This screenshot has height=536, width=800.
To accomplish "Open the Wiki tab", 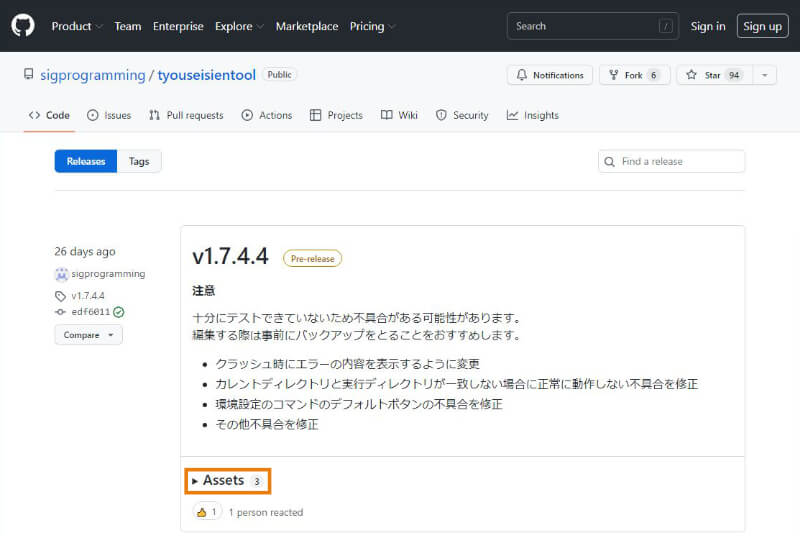I will tap(399, 115).
